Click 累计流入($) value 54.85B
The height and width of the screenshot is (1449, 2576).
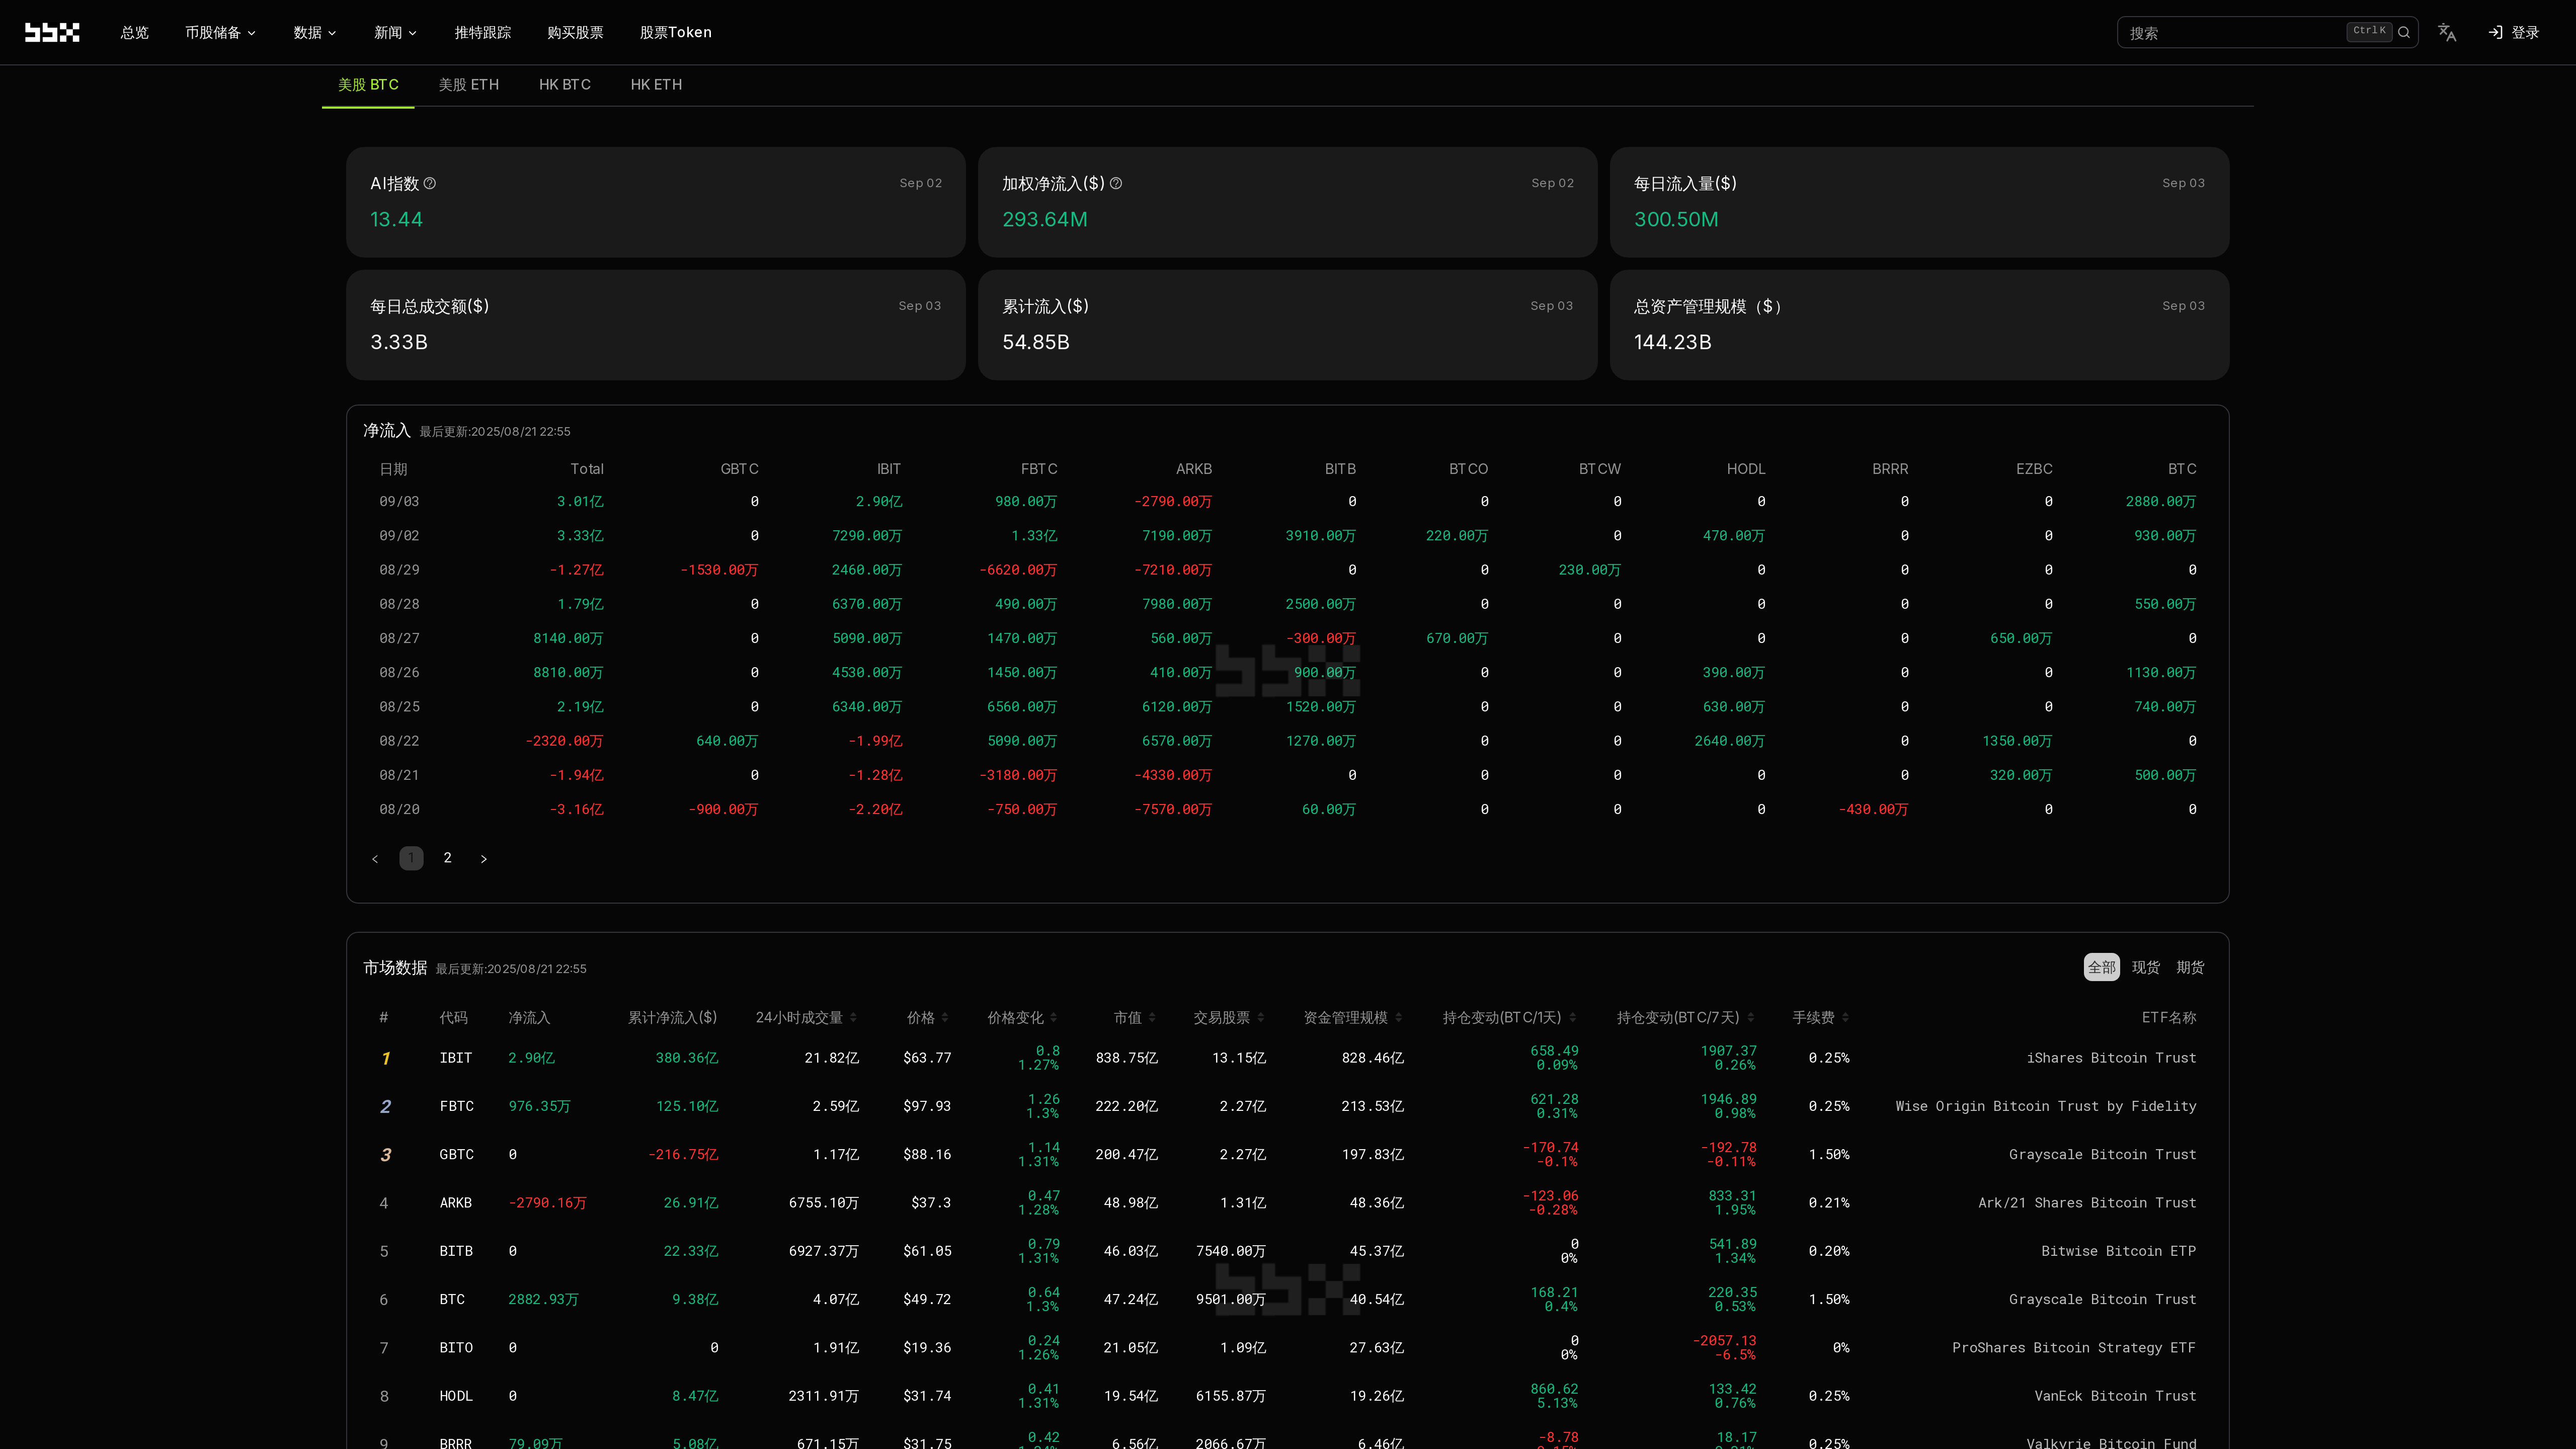tap(1036, 342)
